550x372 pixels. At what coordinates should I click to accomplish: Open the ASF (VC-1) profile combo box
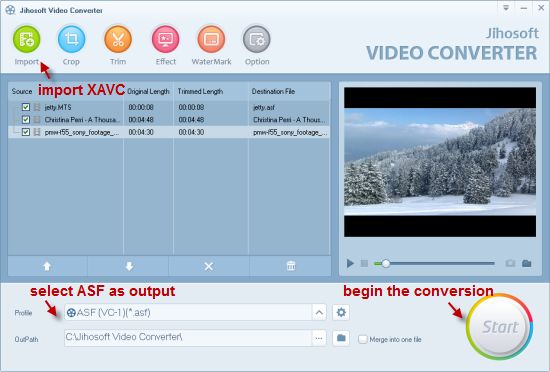[x=188, y=312]
